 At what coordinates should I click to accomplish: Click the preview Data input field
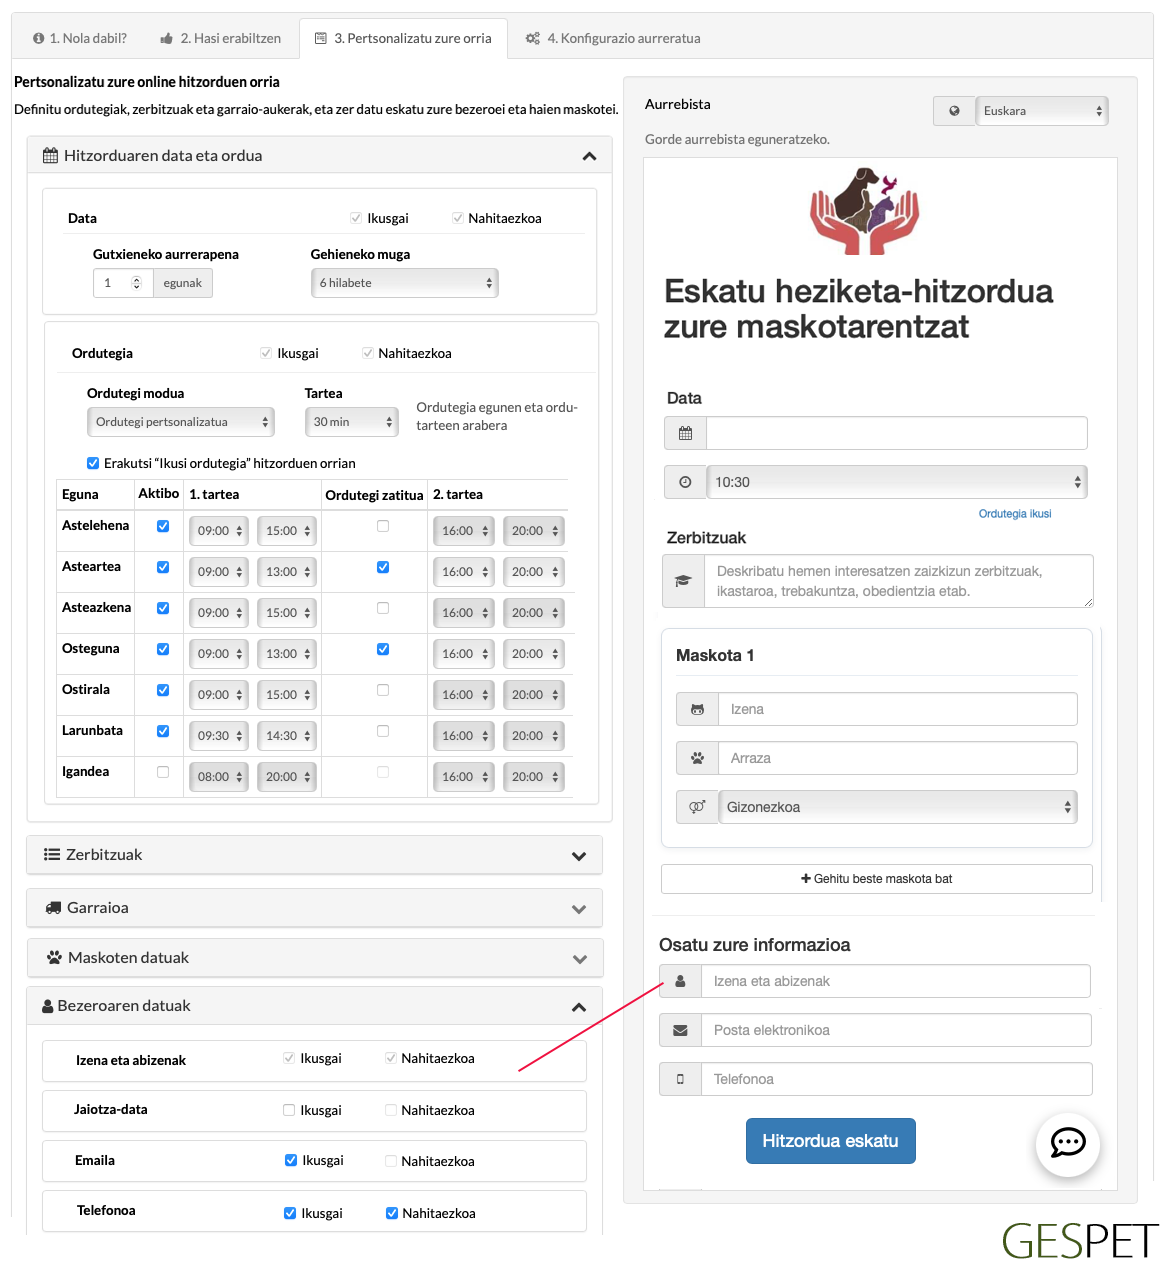[x=896, y=433]
